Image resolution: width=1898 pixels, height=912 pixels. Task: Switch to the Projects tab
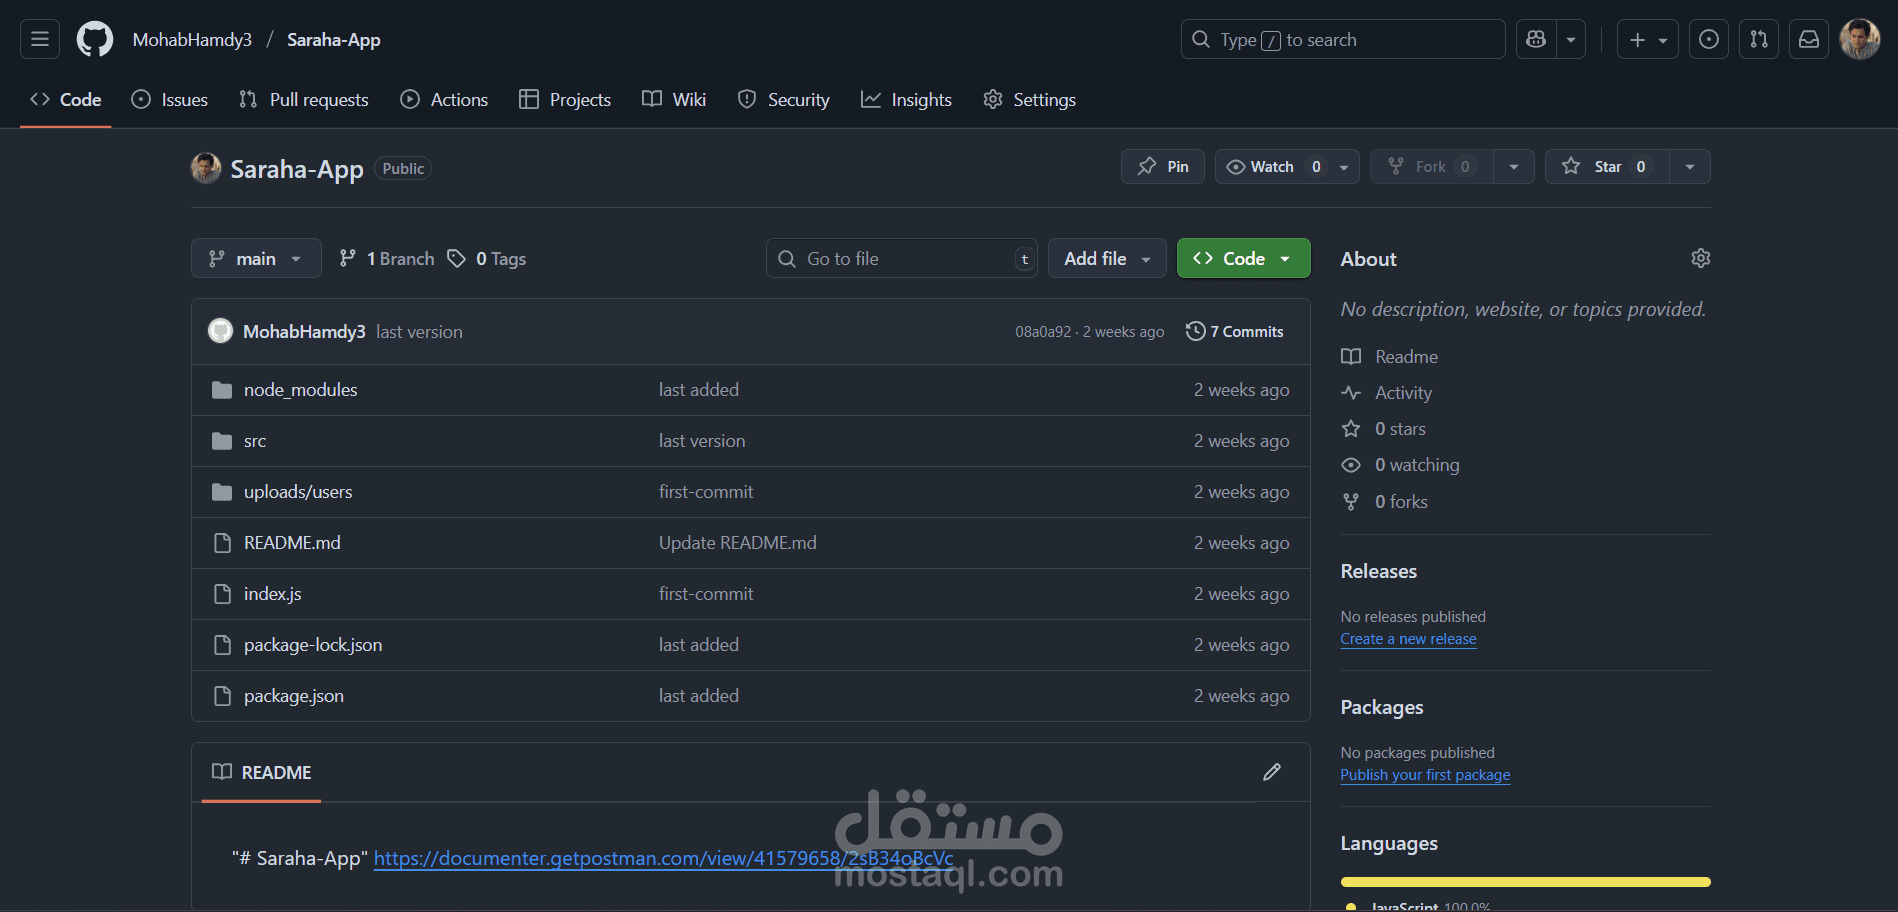coord(565,100)
